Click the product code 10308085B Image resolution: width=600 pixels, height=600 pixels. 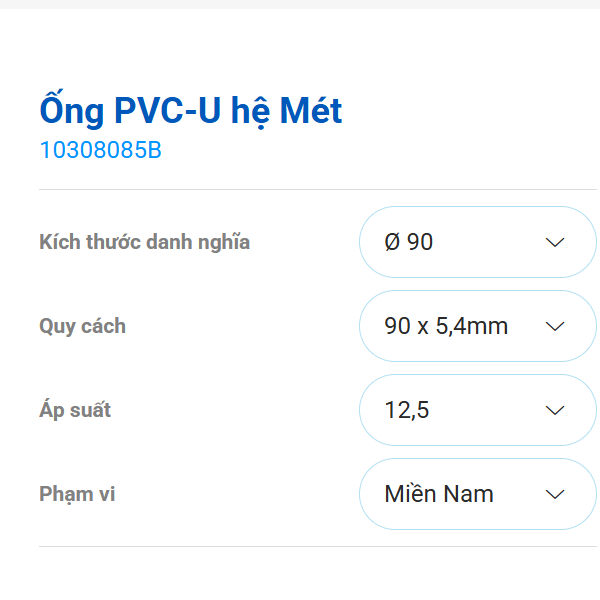(x=100, y=151)
